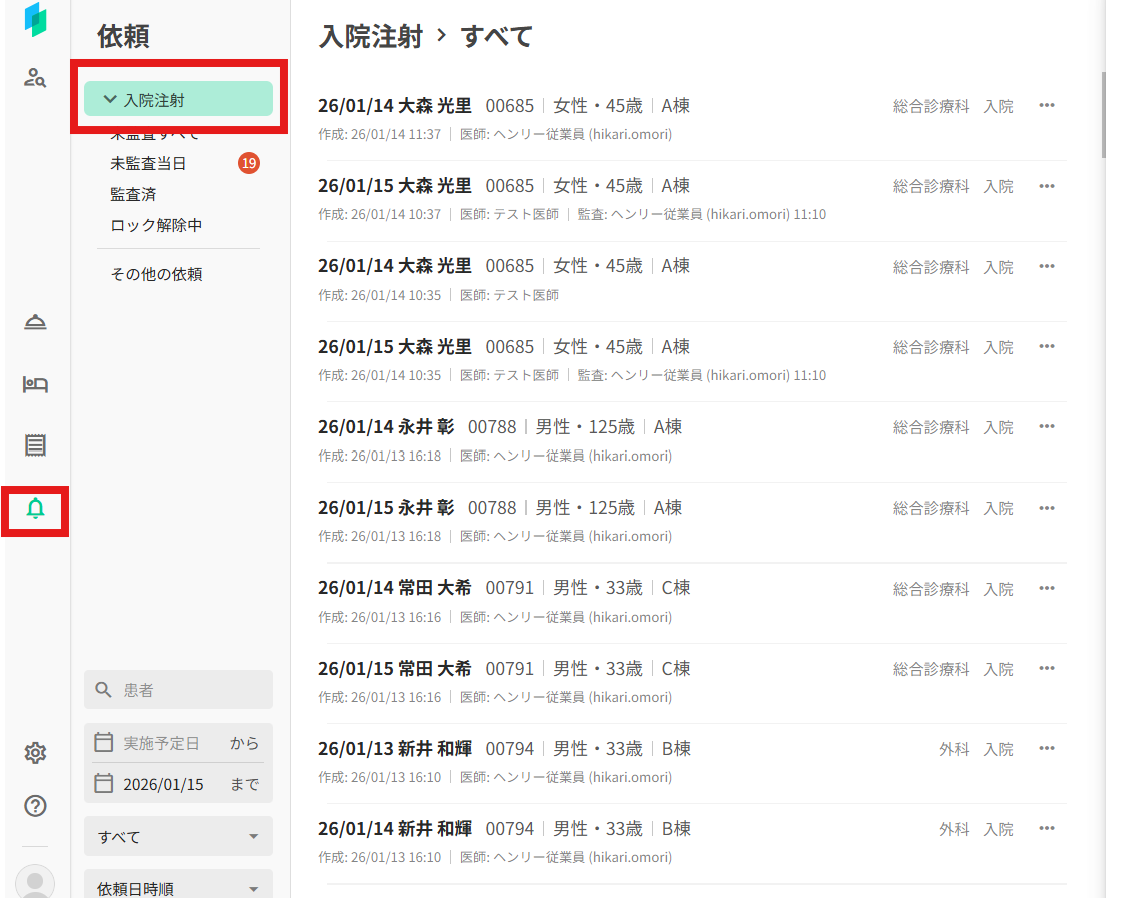Screen dimensions: 1131x898
Task: Click the 2026/01/15 まで end date field
Action: pos(178,784)
